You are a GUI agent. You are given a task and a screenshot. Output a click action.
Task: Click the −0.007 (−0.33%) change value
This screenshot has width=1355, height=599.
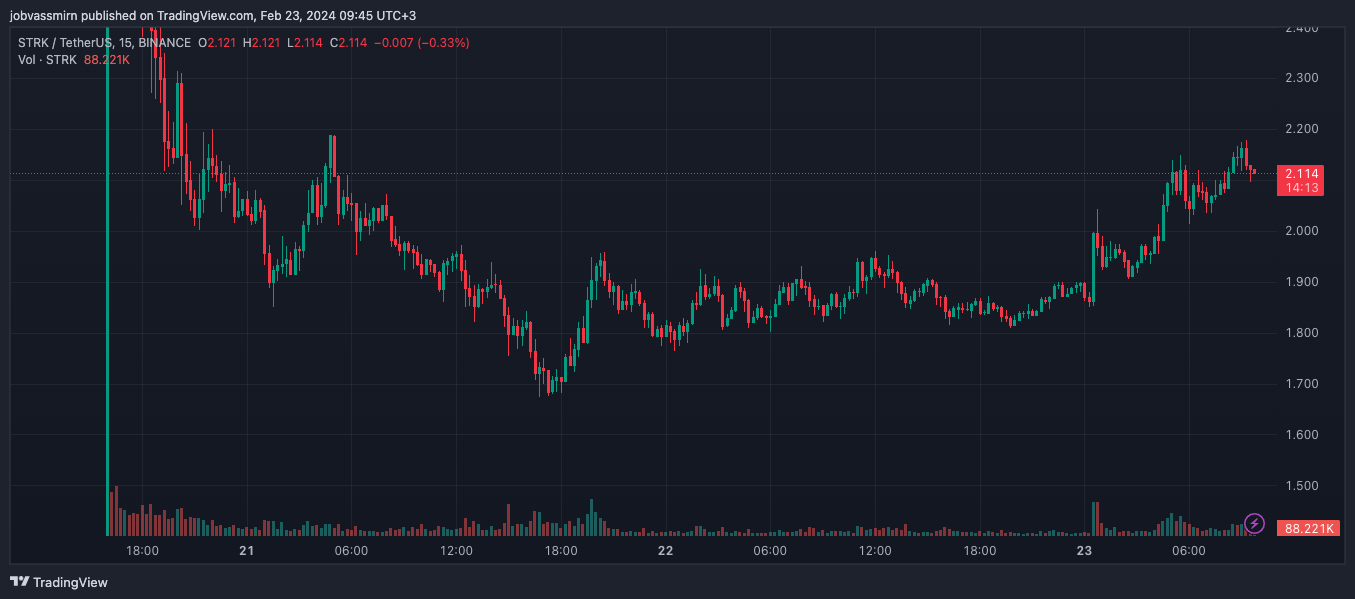(x=422, y=43)
